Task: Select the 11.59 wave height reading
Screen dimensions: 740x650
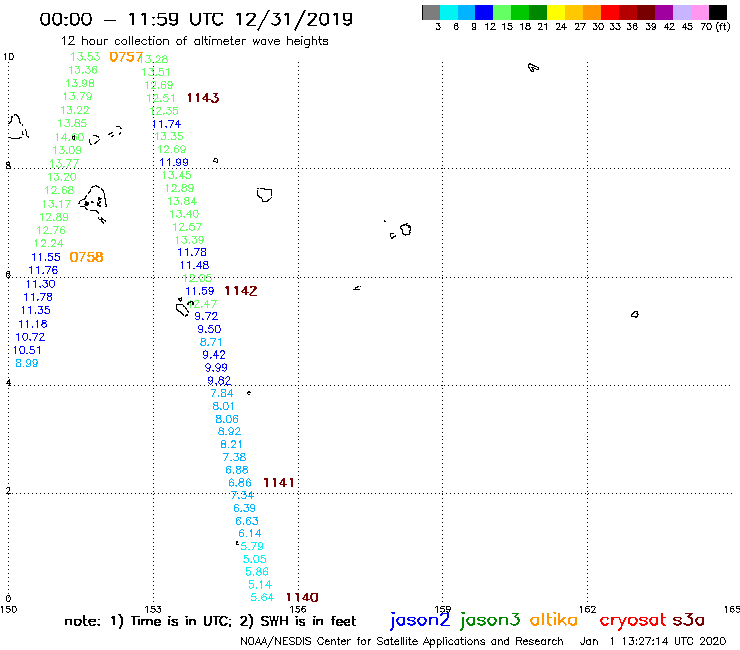Action: (x=200, y=291)
